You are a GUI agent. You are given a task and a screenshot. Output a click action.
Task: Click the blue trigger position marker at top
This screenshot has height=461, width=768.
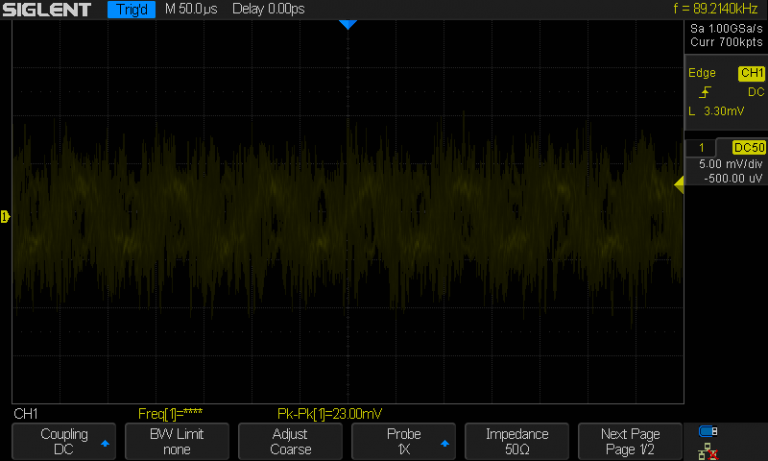pos(347,24)
